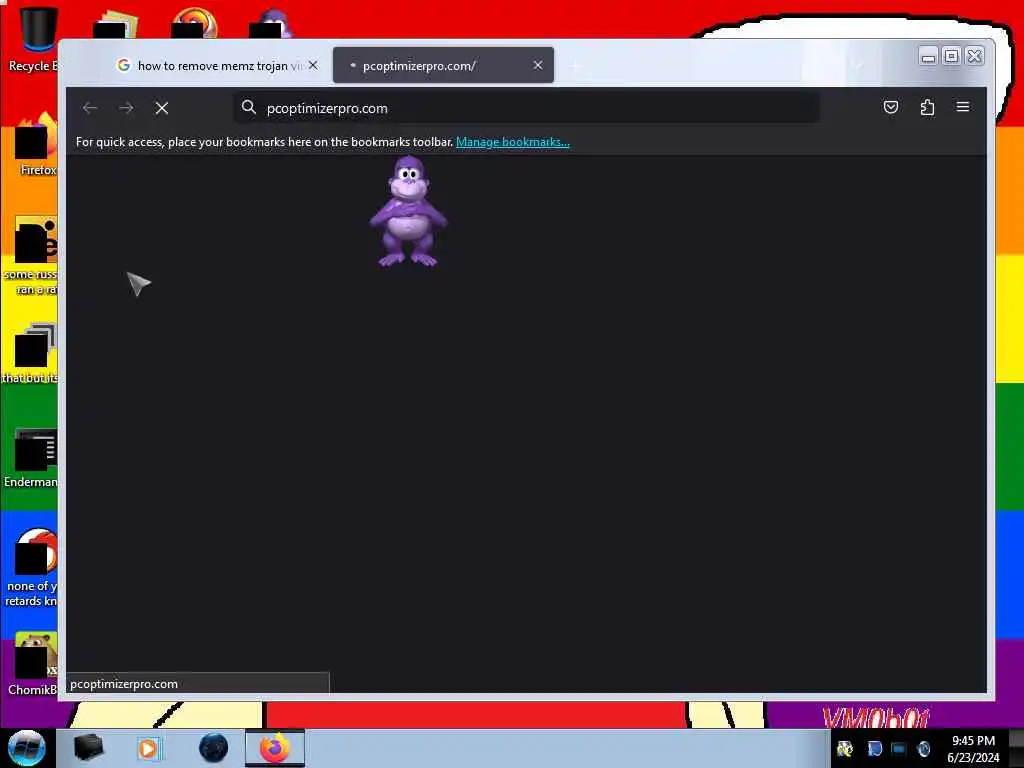Close the 'how to remove memz trojan' tab

313,65
